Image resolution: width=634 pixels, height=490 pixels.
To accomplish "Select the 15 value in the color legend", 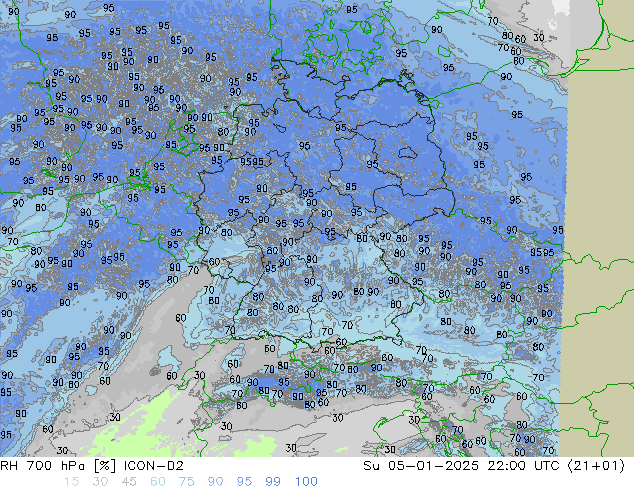I will click(x=71, y=482).
